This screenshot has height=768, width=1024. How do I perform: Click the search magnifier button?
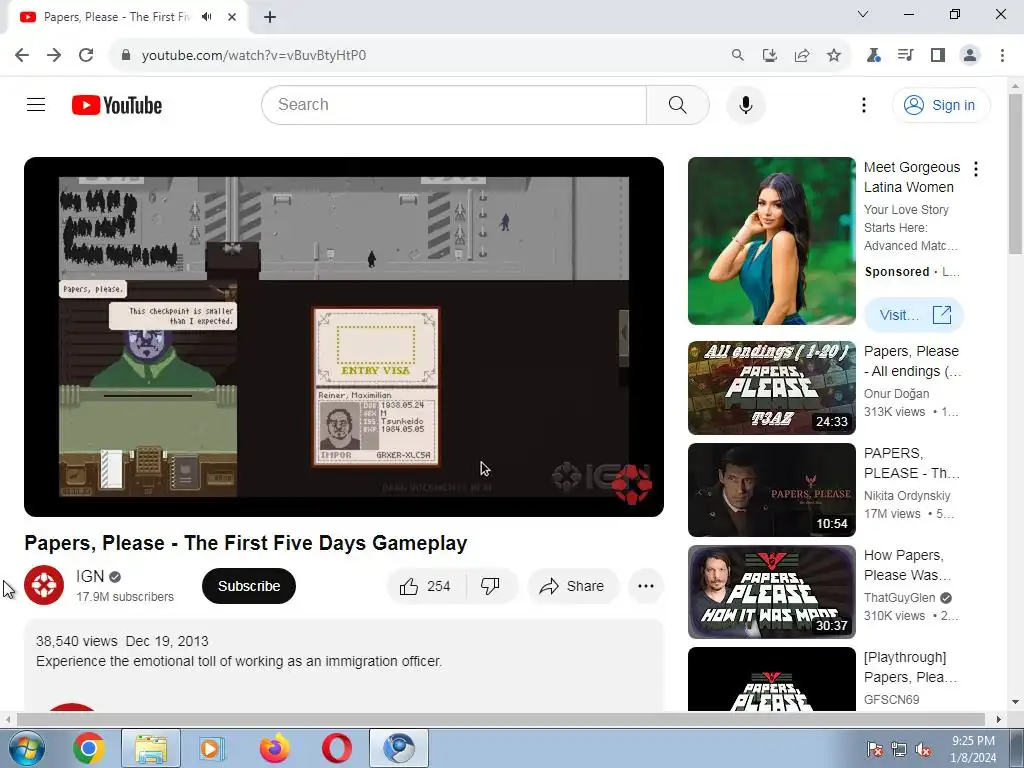click(677, 104)
